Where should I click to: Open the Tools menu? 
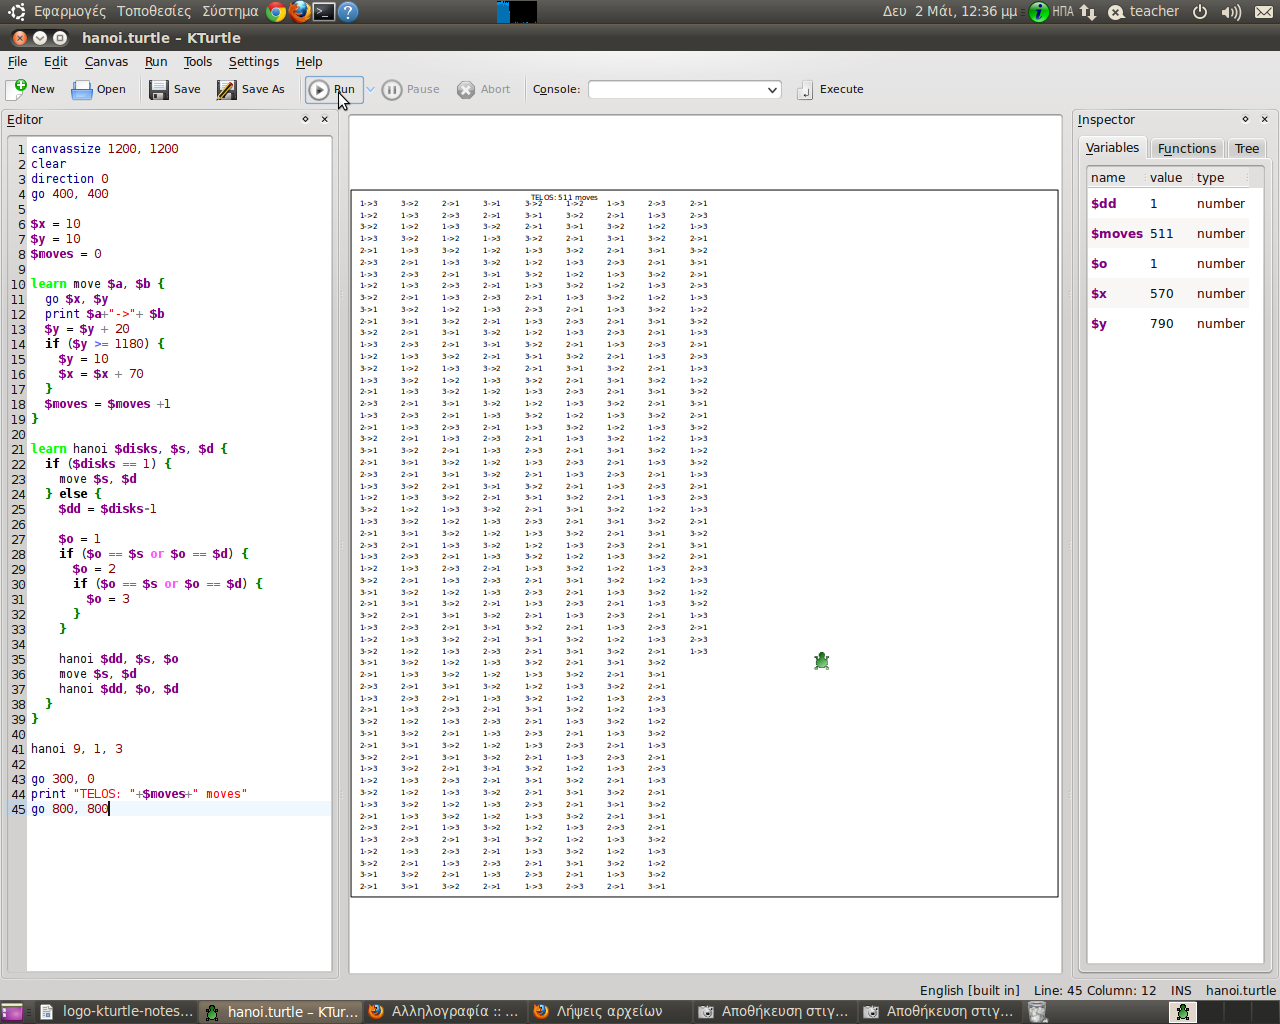pyautogui.click(x=198, y=61)
